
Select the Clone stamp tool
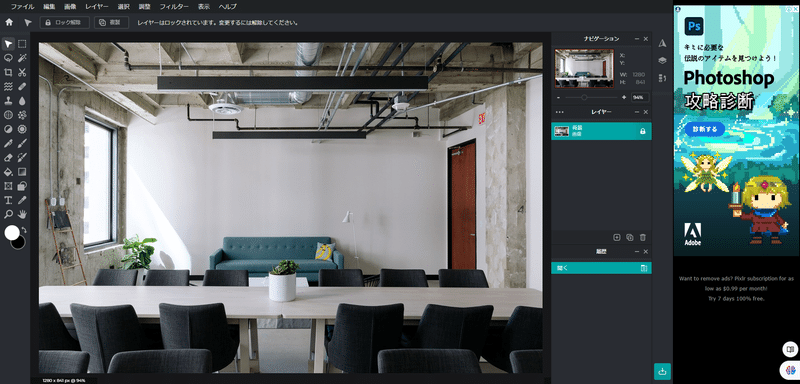(8, 101)
